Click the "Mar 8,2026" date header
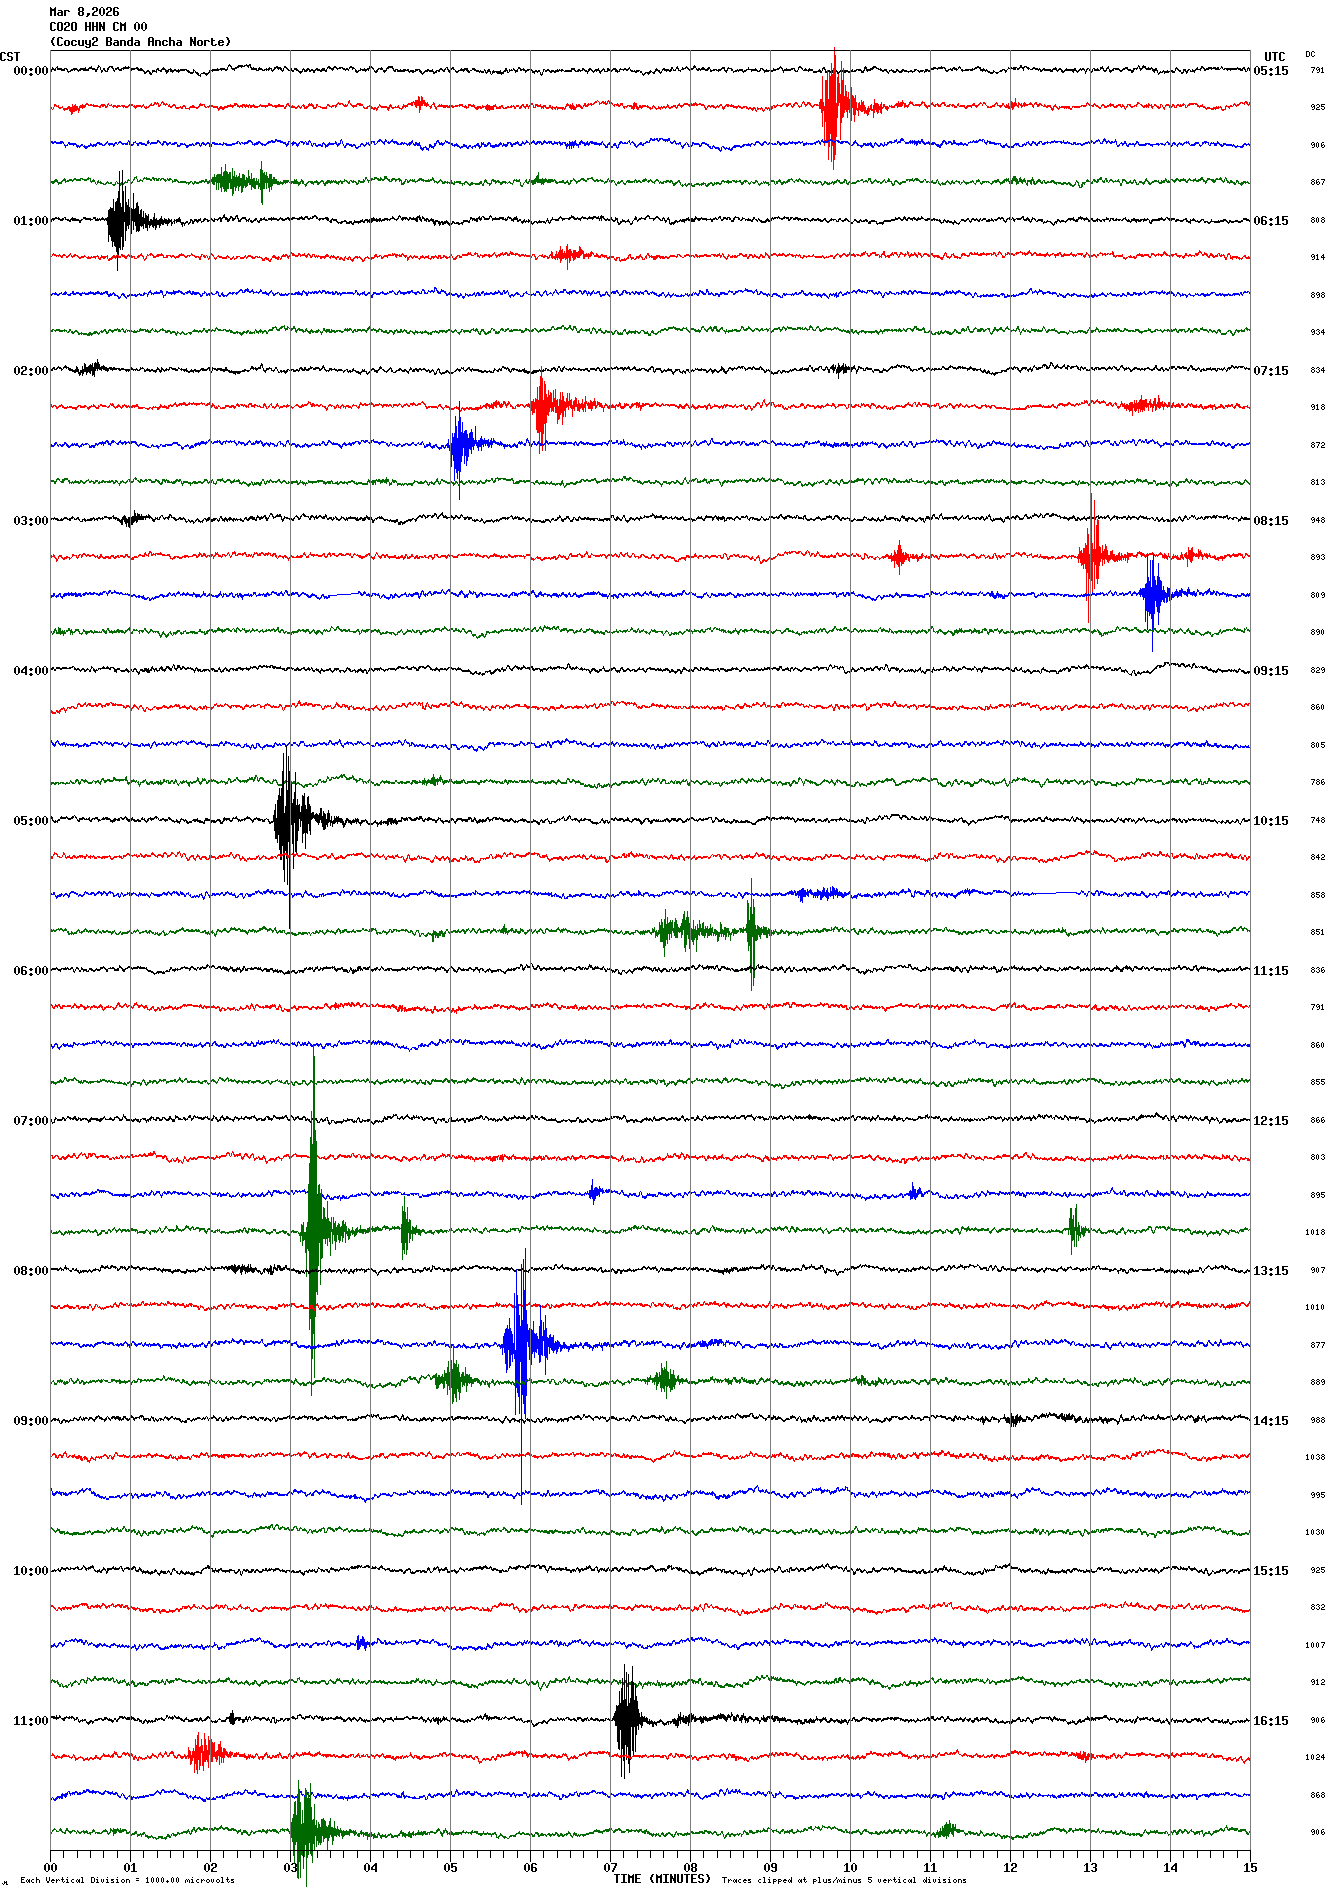 84,12
